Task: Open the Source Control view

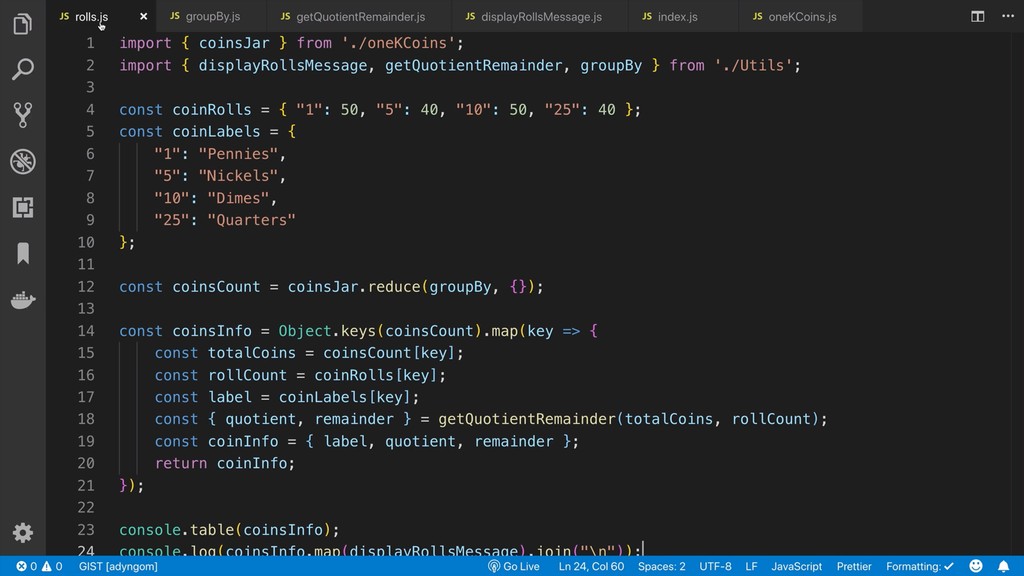Action: pyautogui.click(x=22, y=115)
